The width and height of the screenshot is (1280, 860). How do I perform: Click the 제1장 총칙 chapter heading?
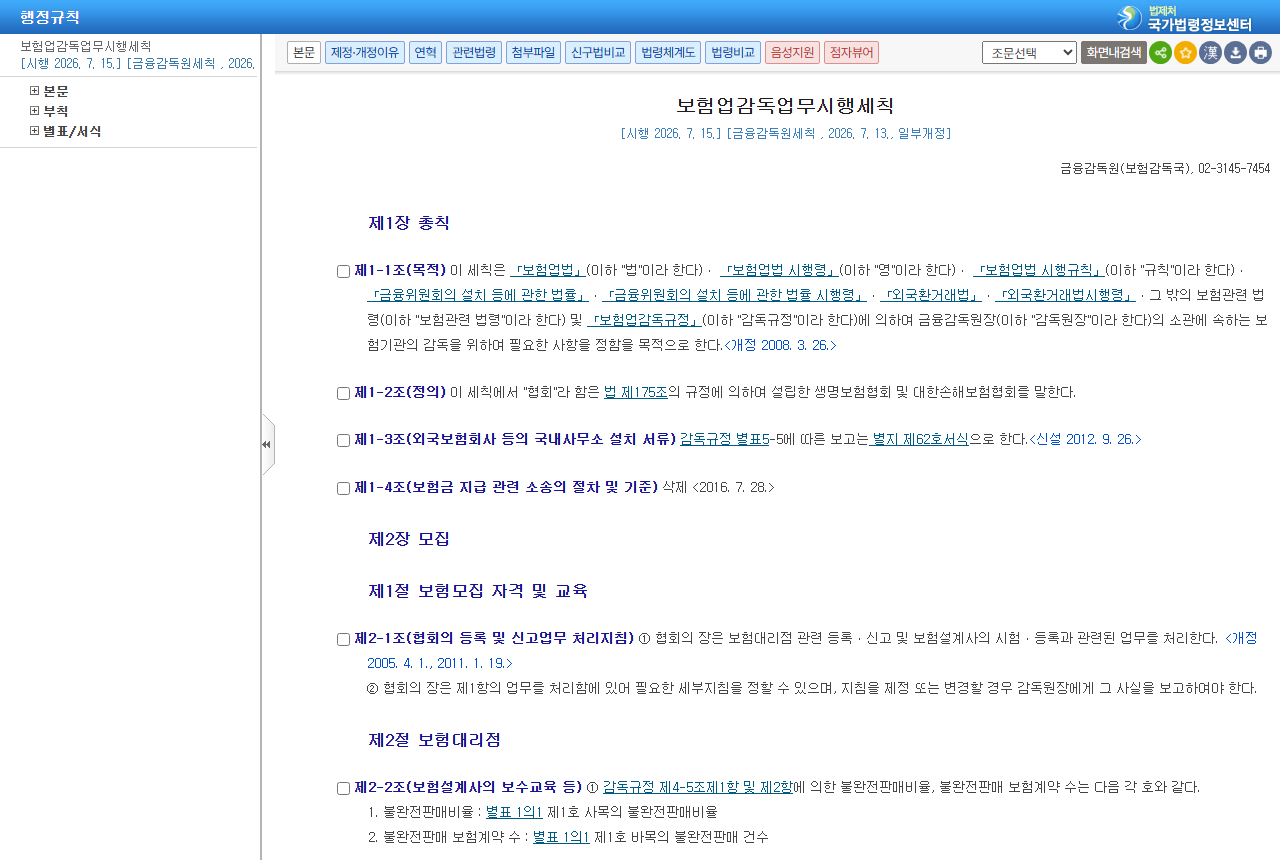pos(409,223)
